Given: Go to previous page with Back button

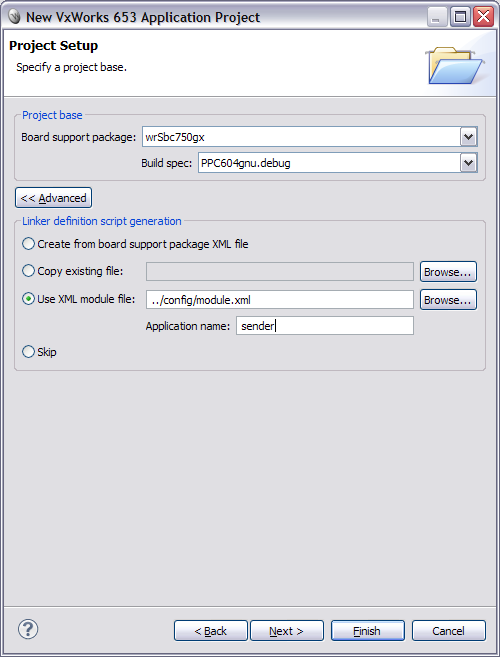Looking at the screenshot, I should (210, 631).
